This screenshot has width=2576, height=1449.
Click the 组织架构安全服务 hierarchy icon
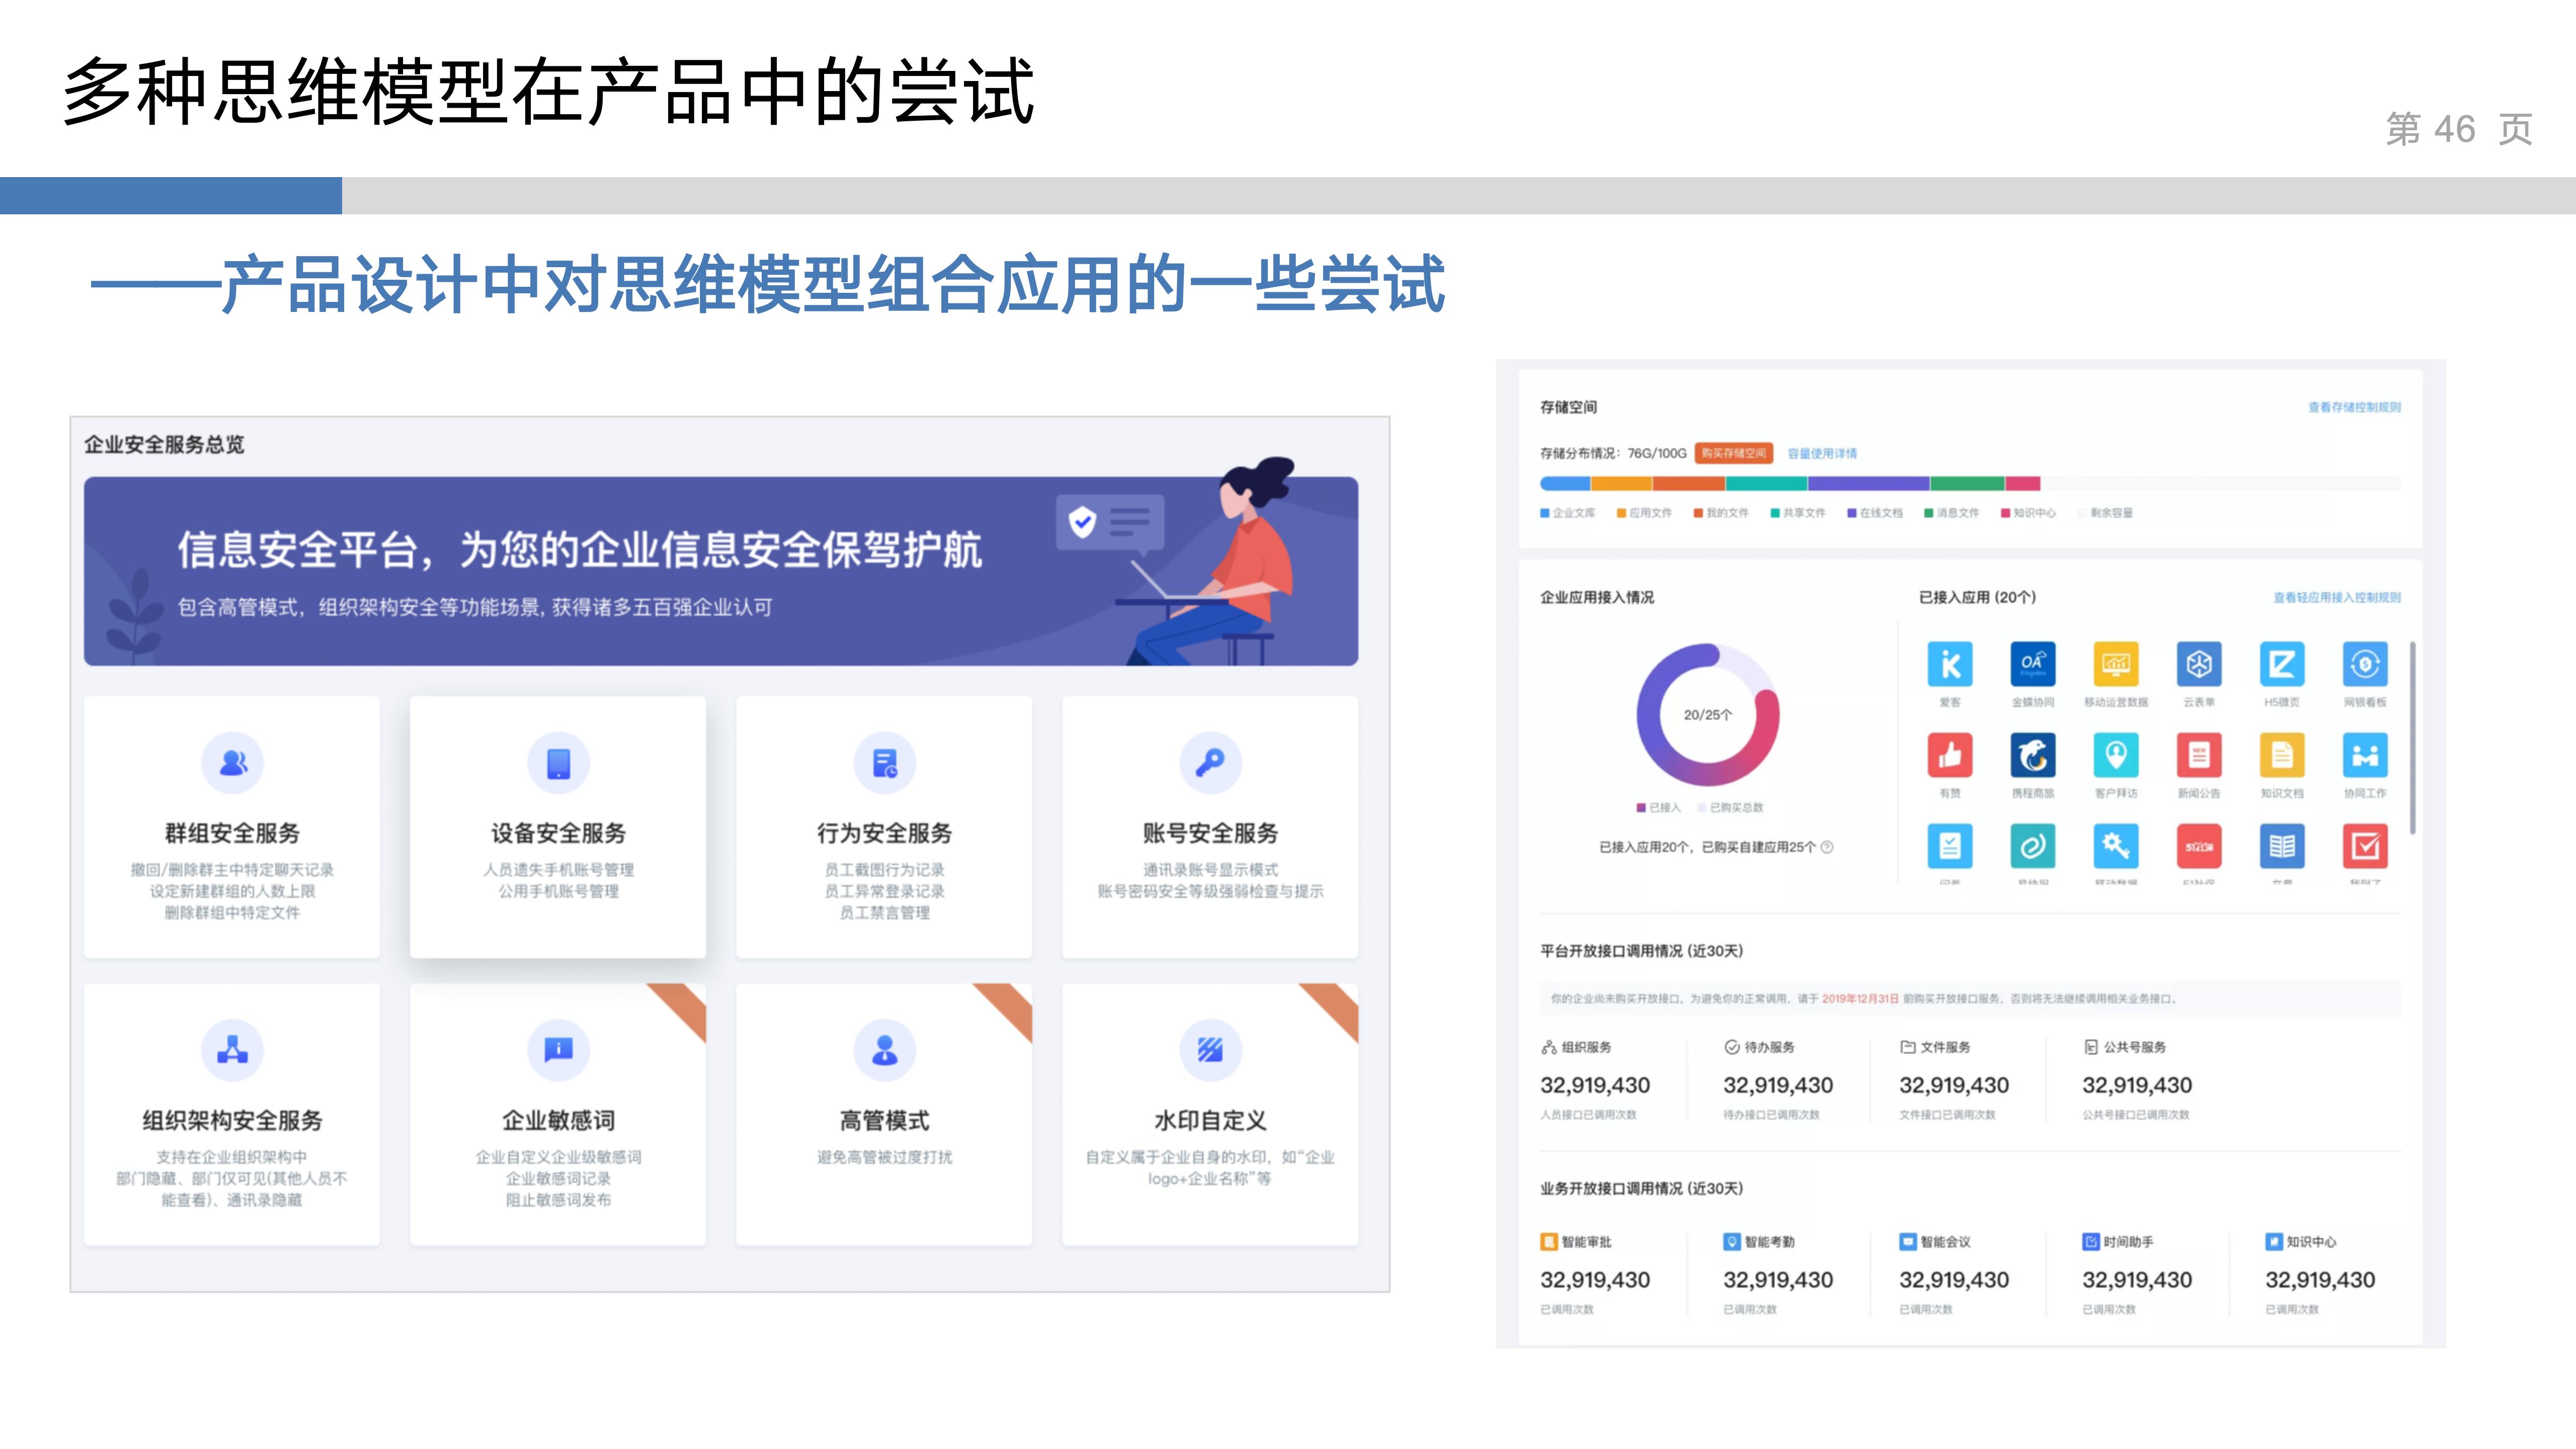point(233,1050)
